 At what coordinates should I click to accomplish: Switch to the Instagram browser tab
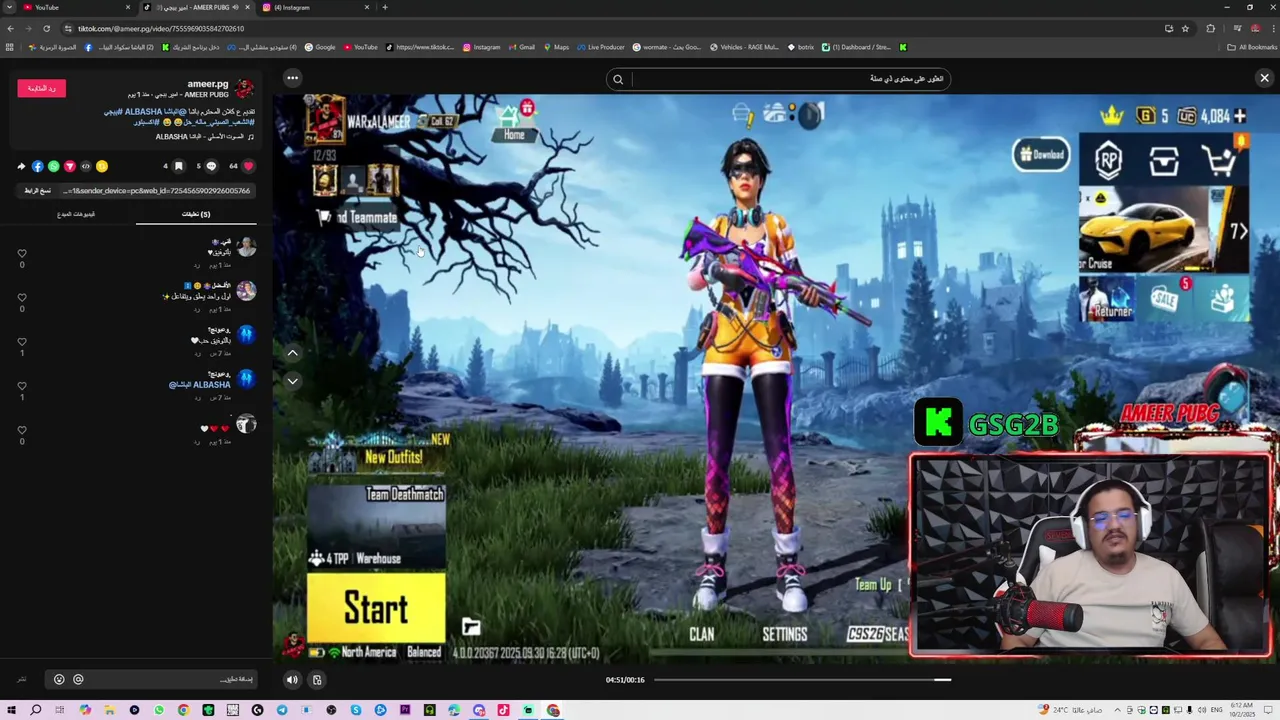click(x=316, y=7)
